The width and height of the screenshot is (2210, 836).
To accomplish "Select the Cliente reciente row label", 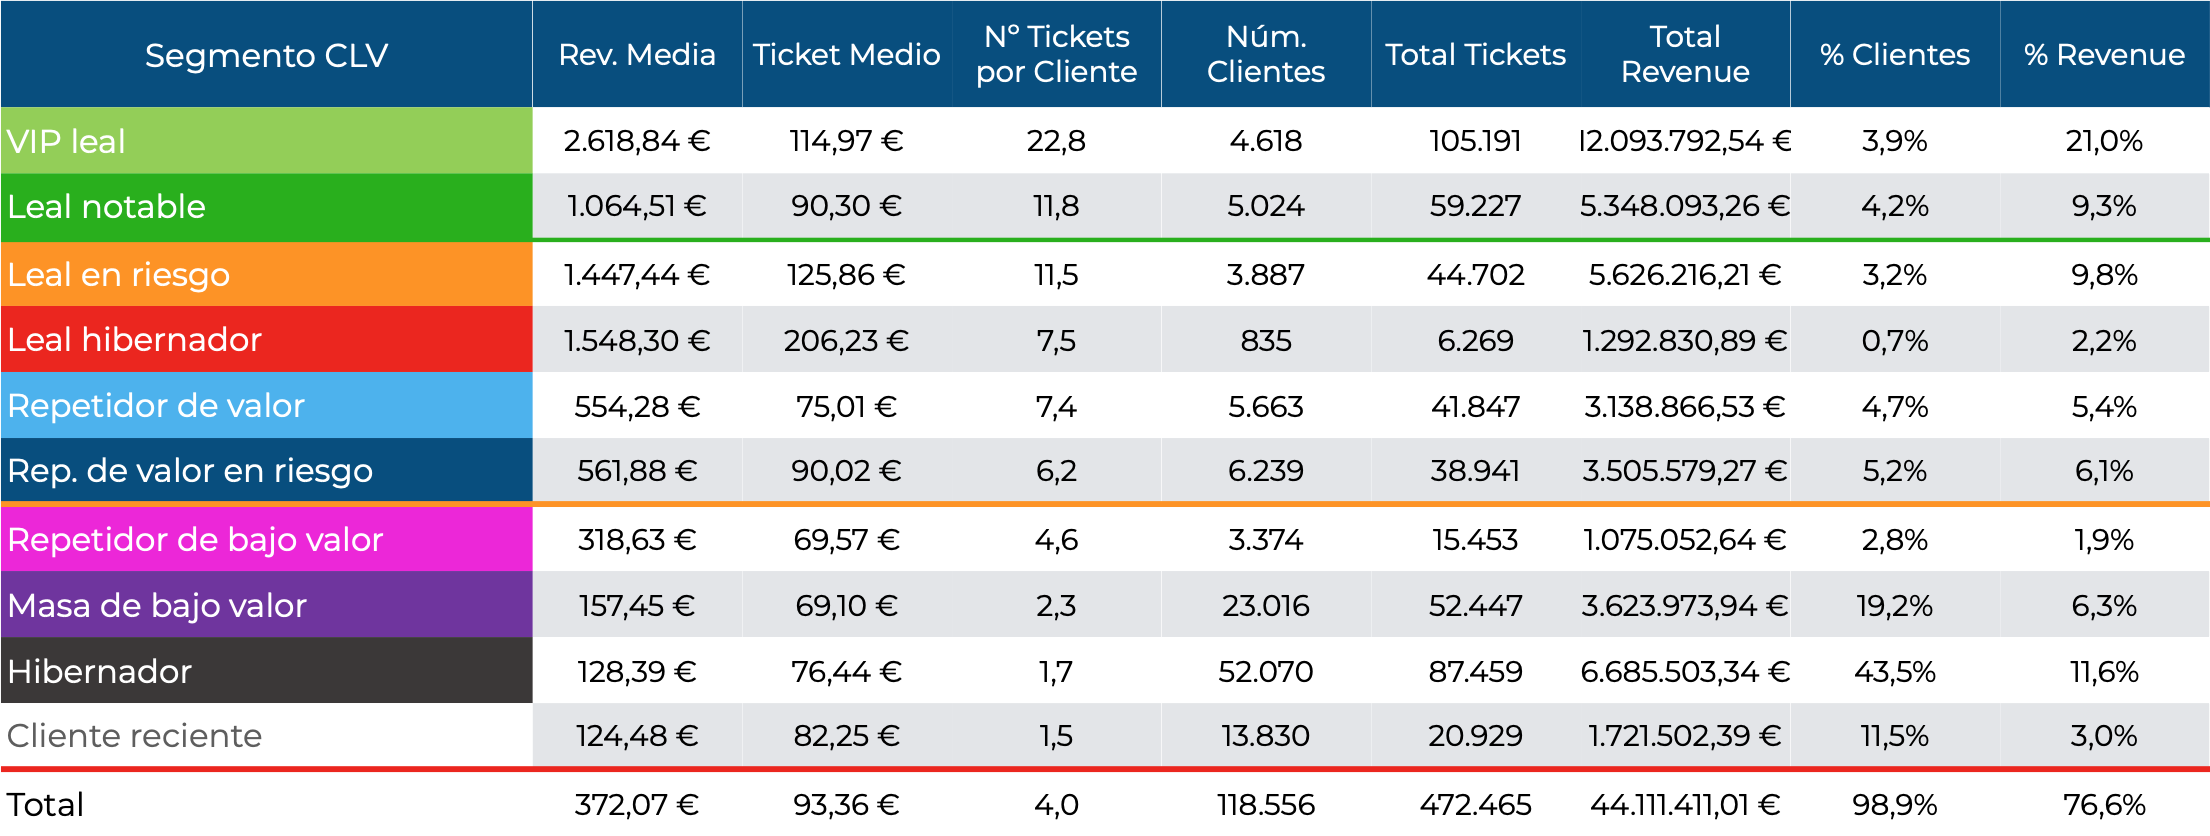I will 135,736.
